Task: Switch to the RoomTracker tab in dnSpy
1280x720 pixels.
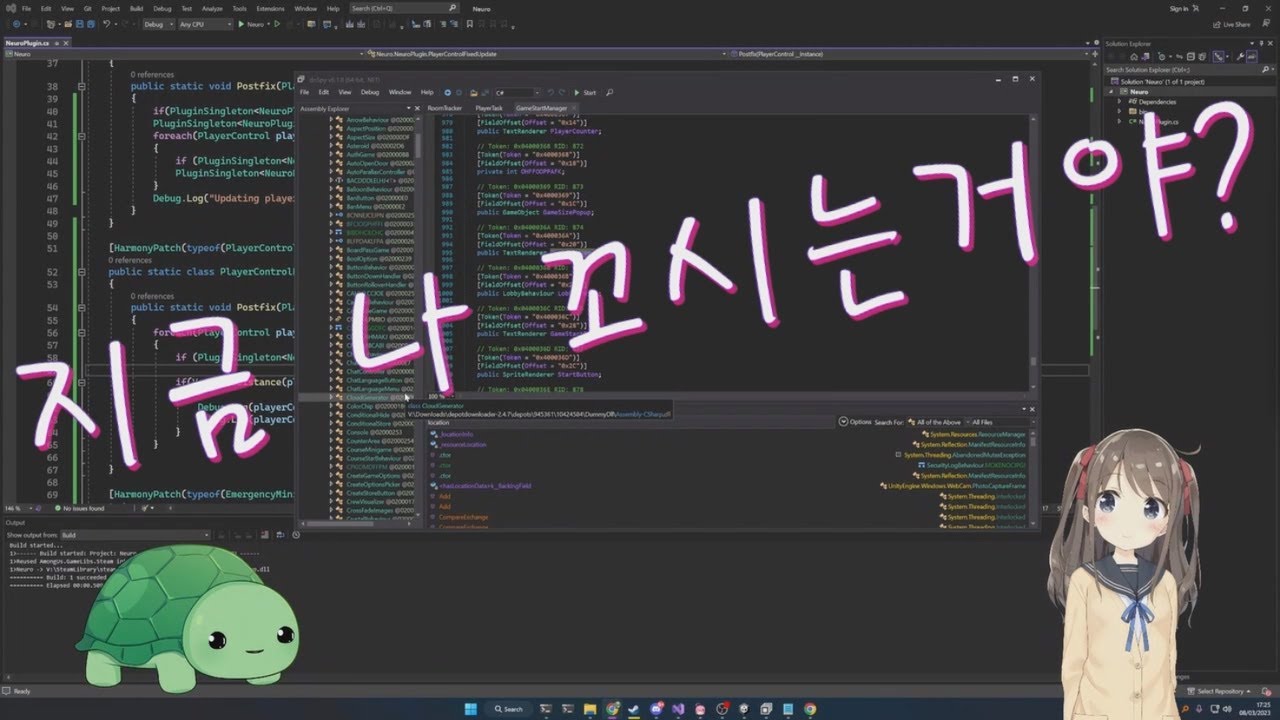Action: click(x=445, y=108)
